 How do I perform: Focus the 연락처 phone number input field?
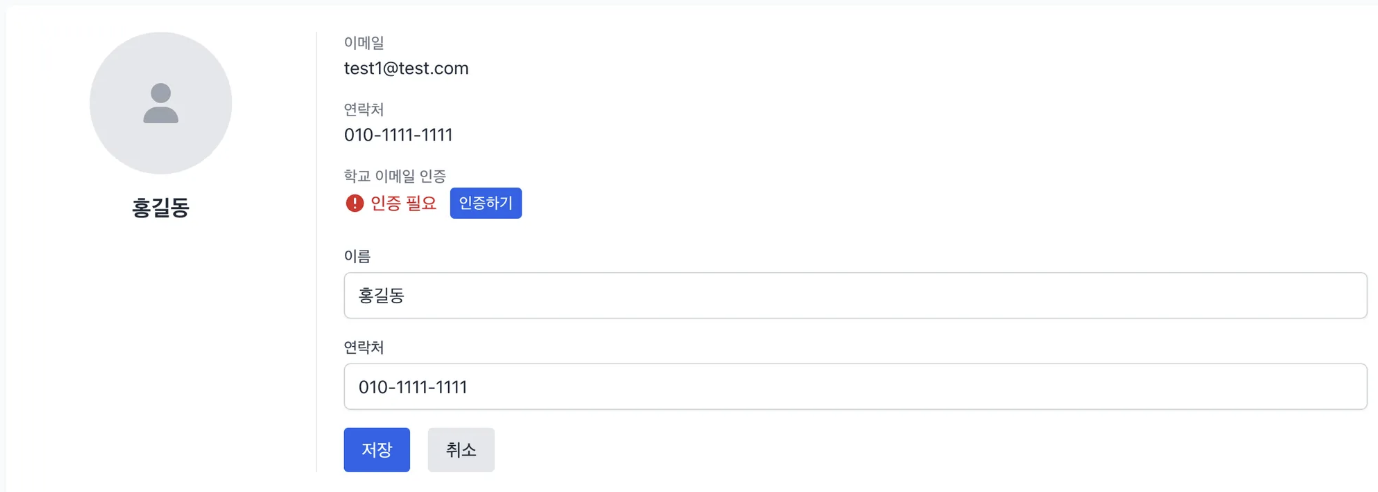pos(855,387)
